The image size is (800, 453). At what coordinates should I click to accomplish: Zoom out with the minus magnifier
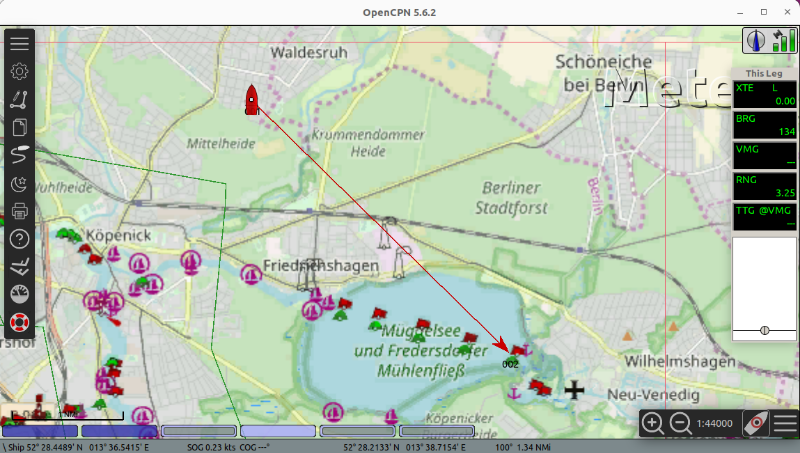[x=681, y=423]
